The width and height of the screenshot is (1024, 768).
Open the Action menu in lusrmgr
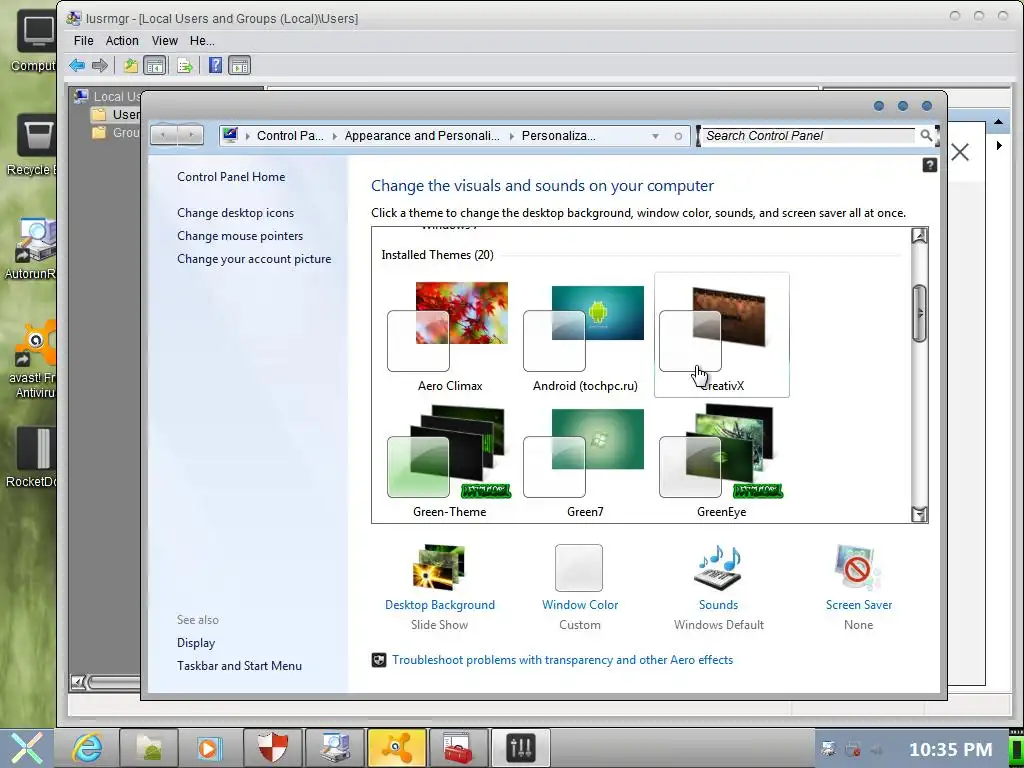tap(122, 40)
